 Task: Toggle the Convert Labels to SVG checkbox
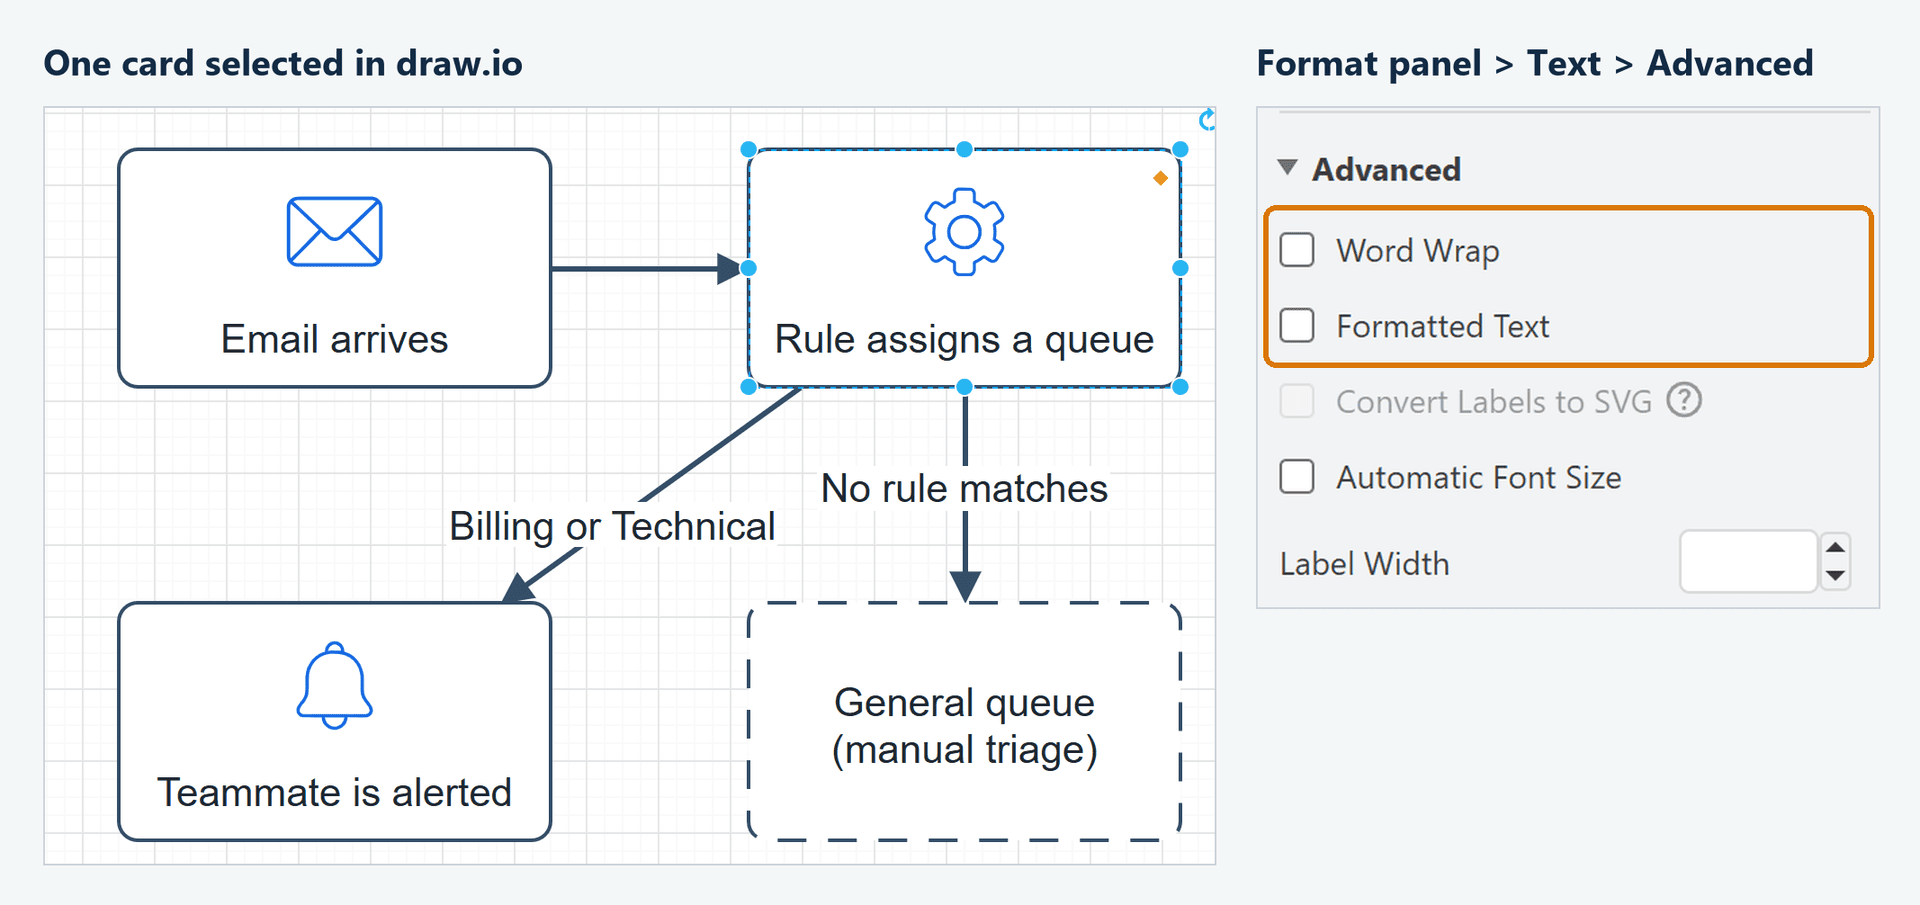point(1297,401)
